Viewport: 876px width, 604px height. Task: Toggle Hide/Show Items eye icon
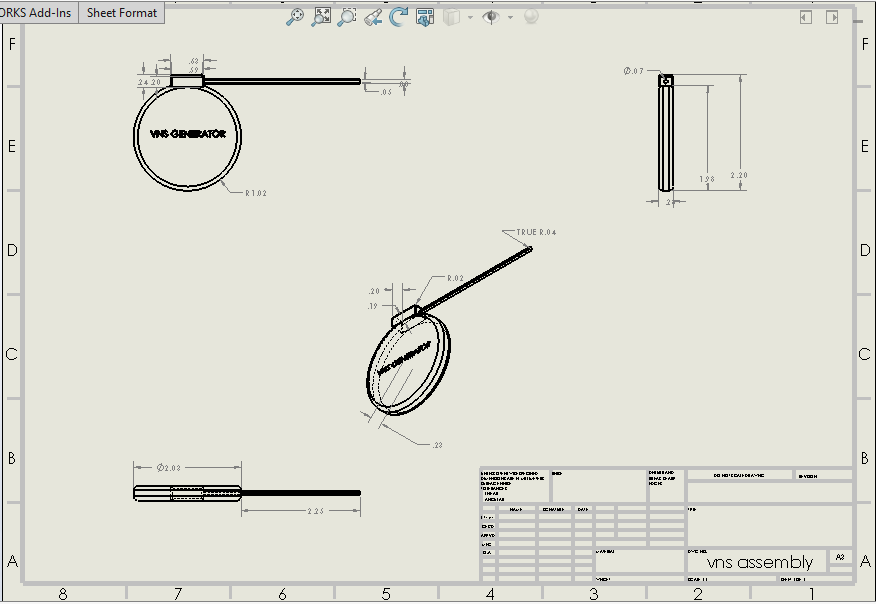(x=491, y=17)
